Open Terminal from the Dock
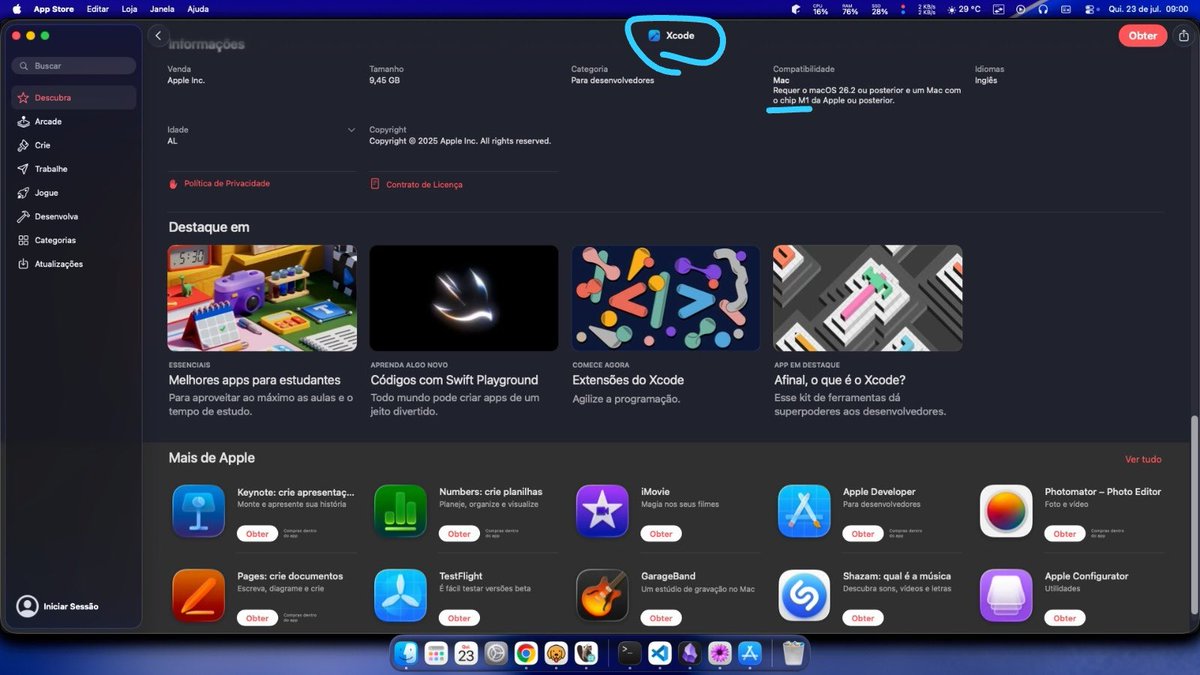Image resolution: width=1200 pixels, height=675 pixels. click(629, 654)
